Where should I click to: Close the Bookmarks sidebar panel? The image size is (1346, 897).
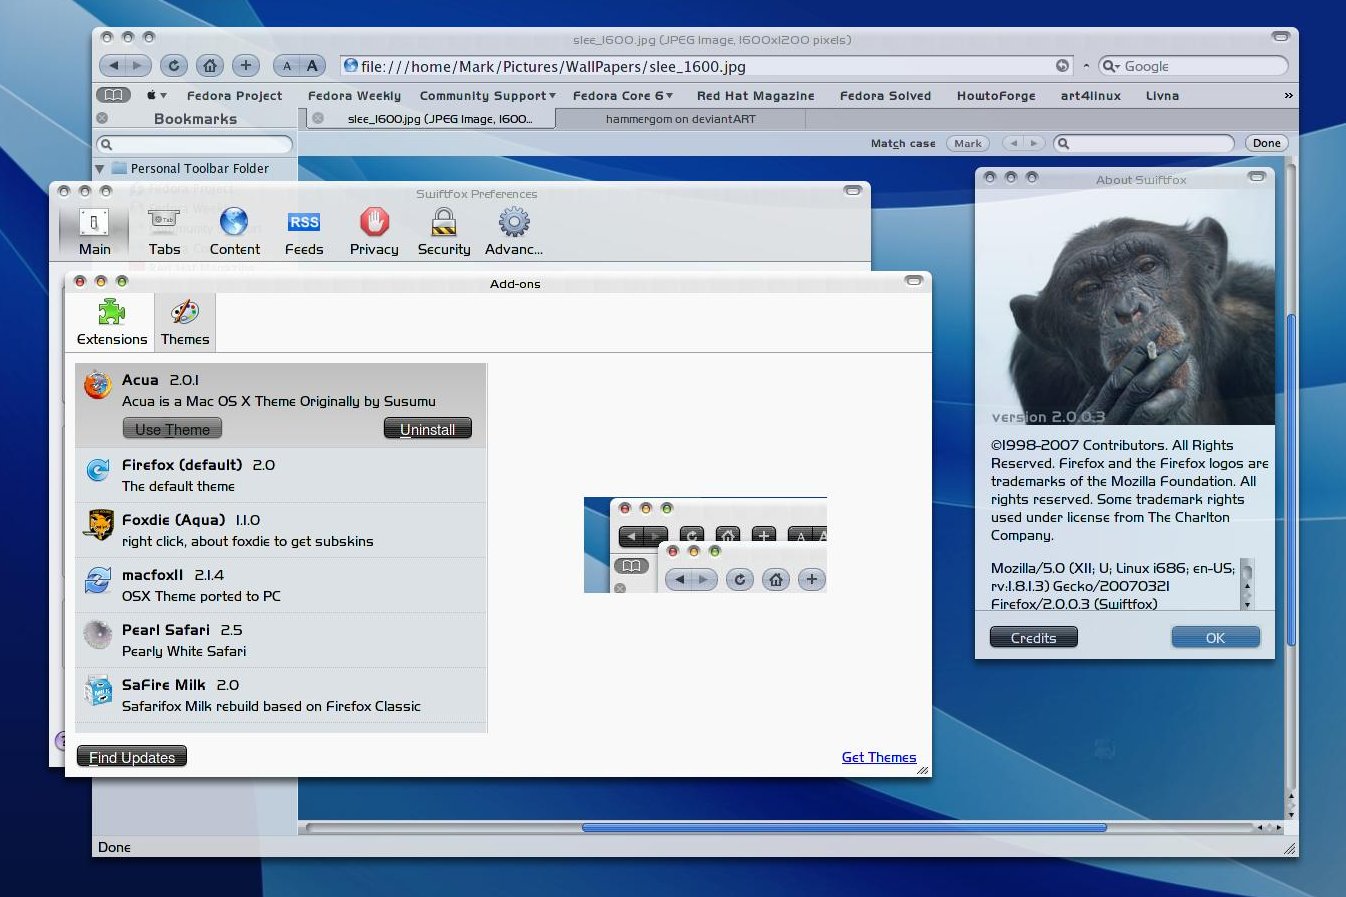click(x=102, y=118)
